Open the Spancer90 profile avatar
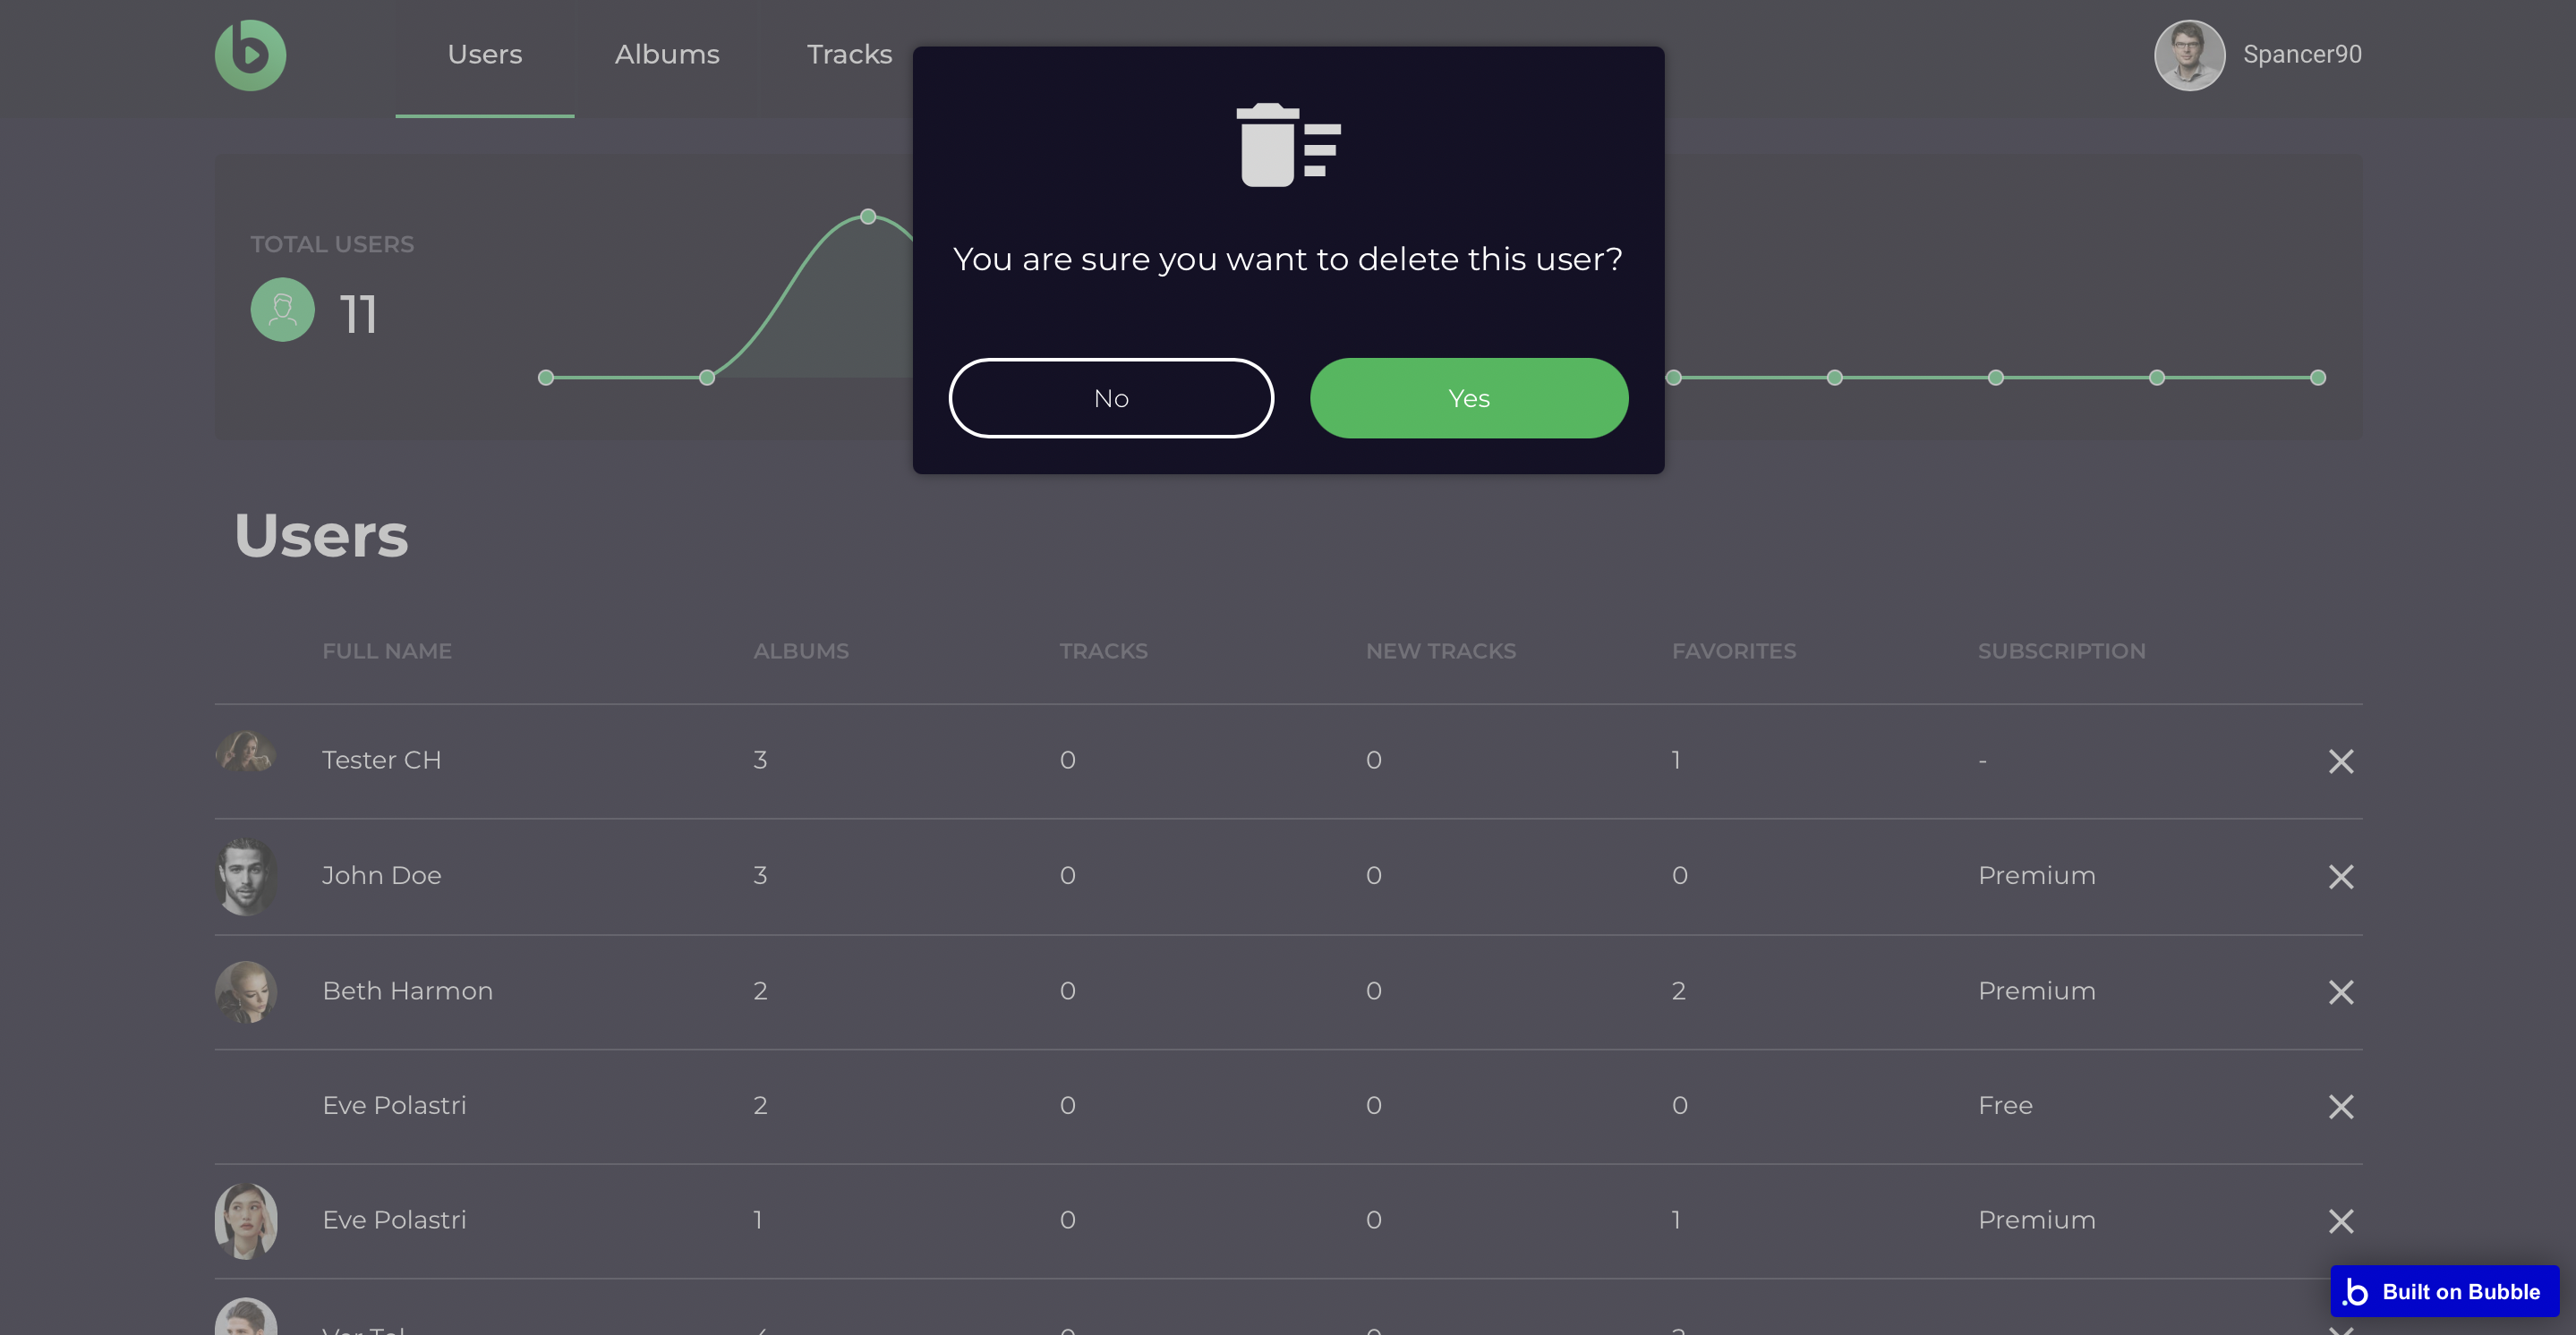2576x1335 pixels. (x=2189, y=55)
